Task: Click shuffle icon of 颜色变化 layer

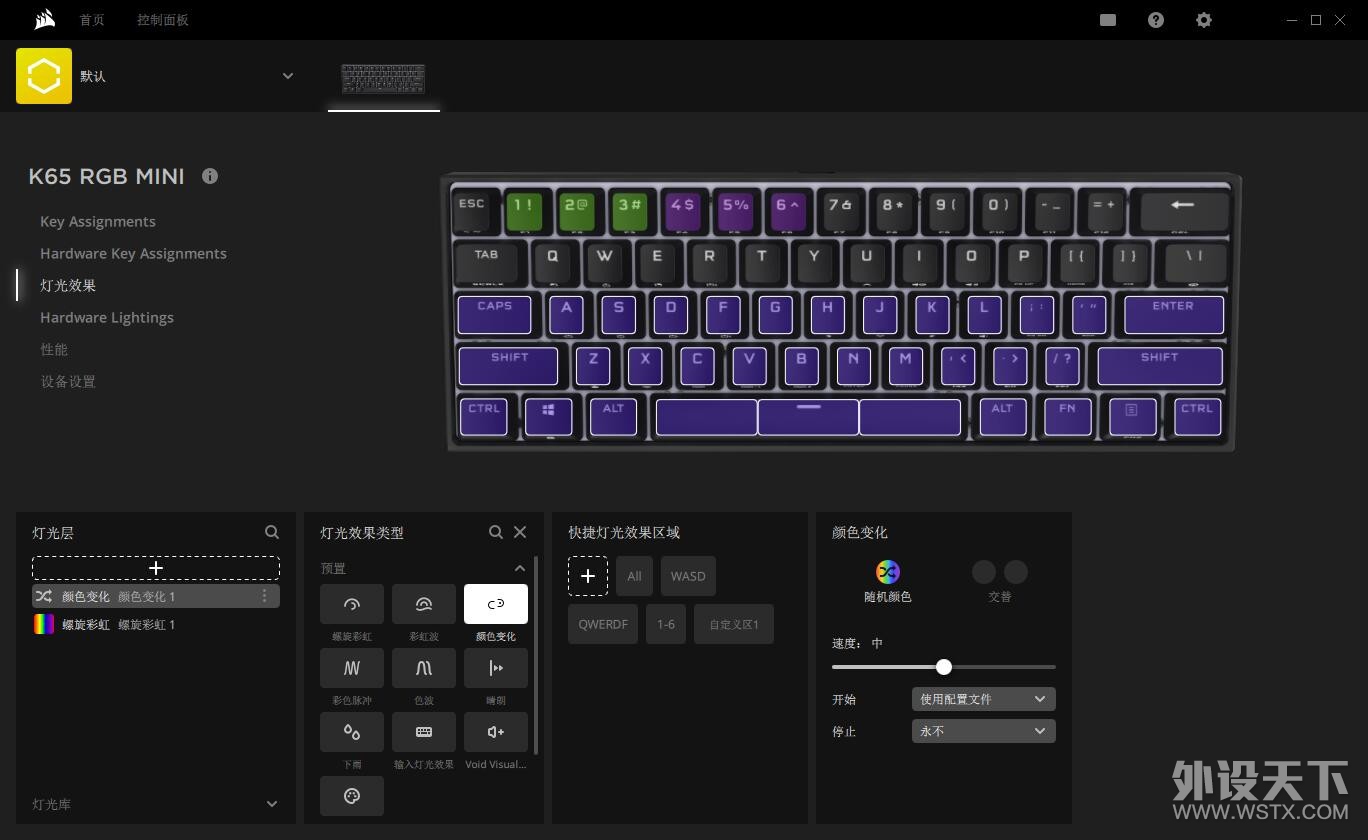Action: pos(44,596)
